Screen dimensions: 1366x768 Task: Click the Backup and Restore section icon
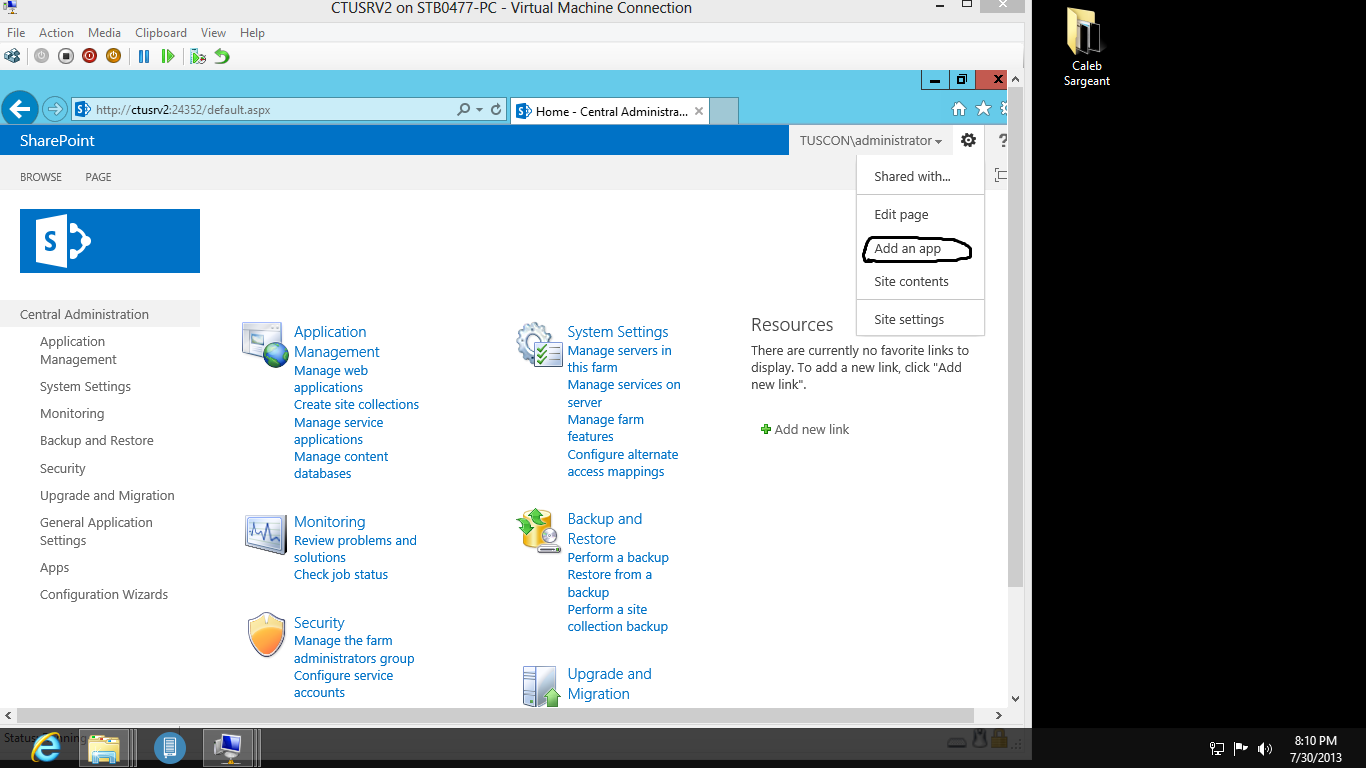[538, 530]
